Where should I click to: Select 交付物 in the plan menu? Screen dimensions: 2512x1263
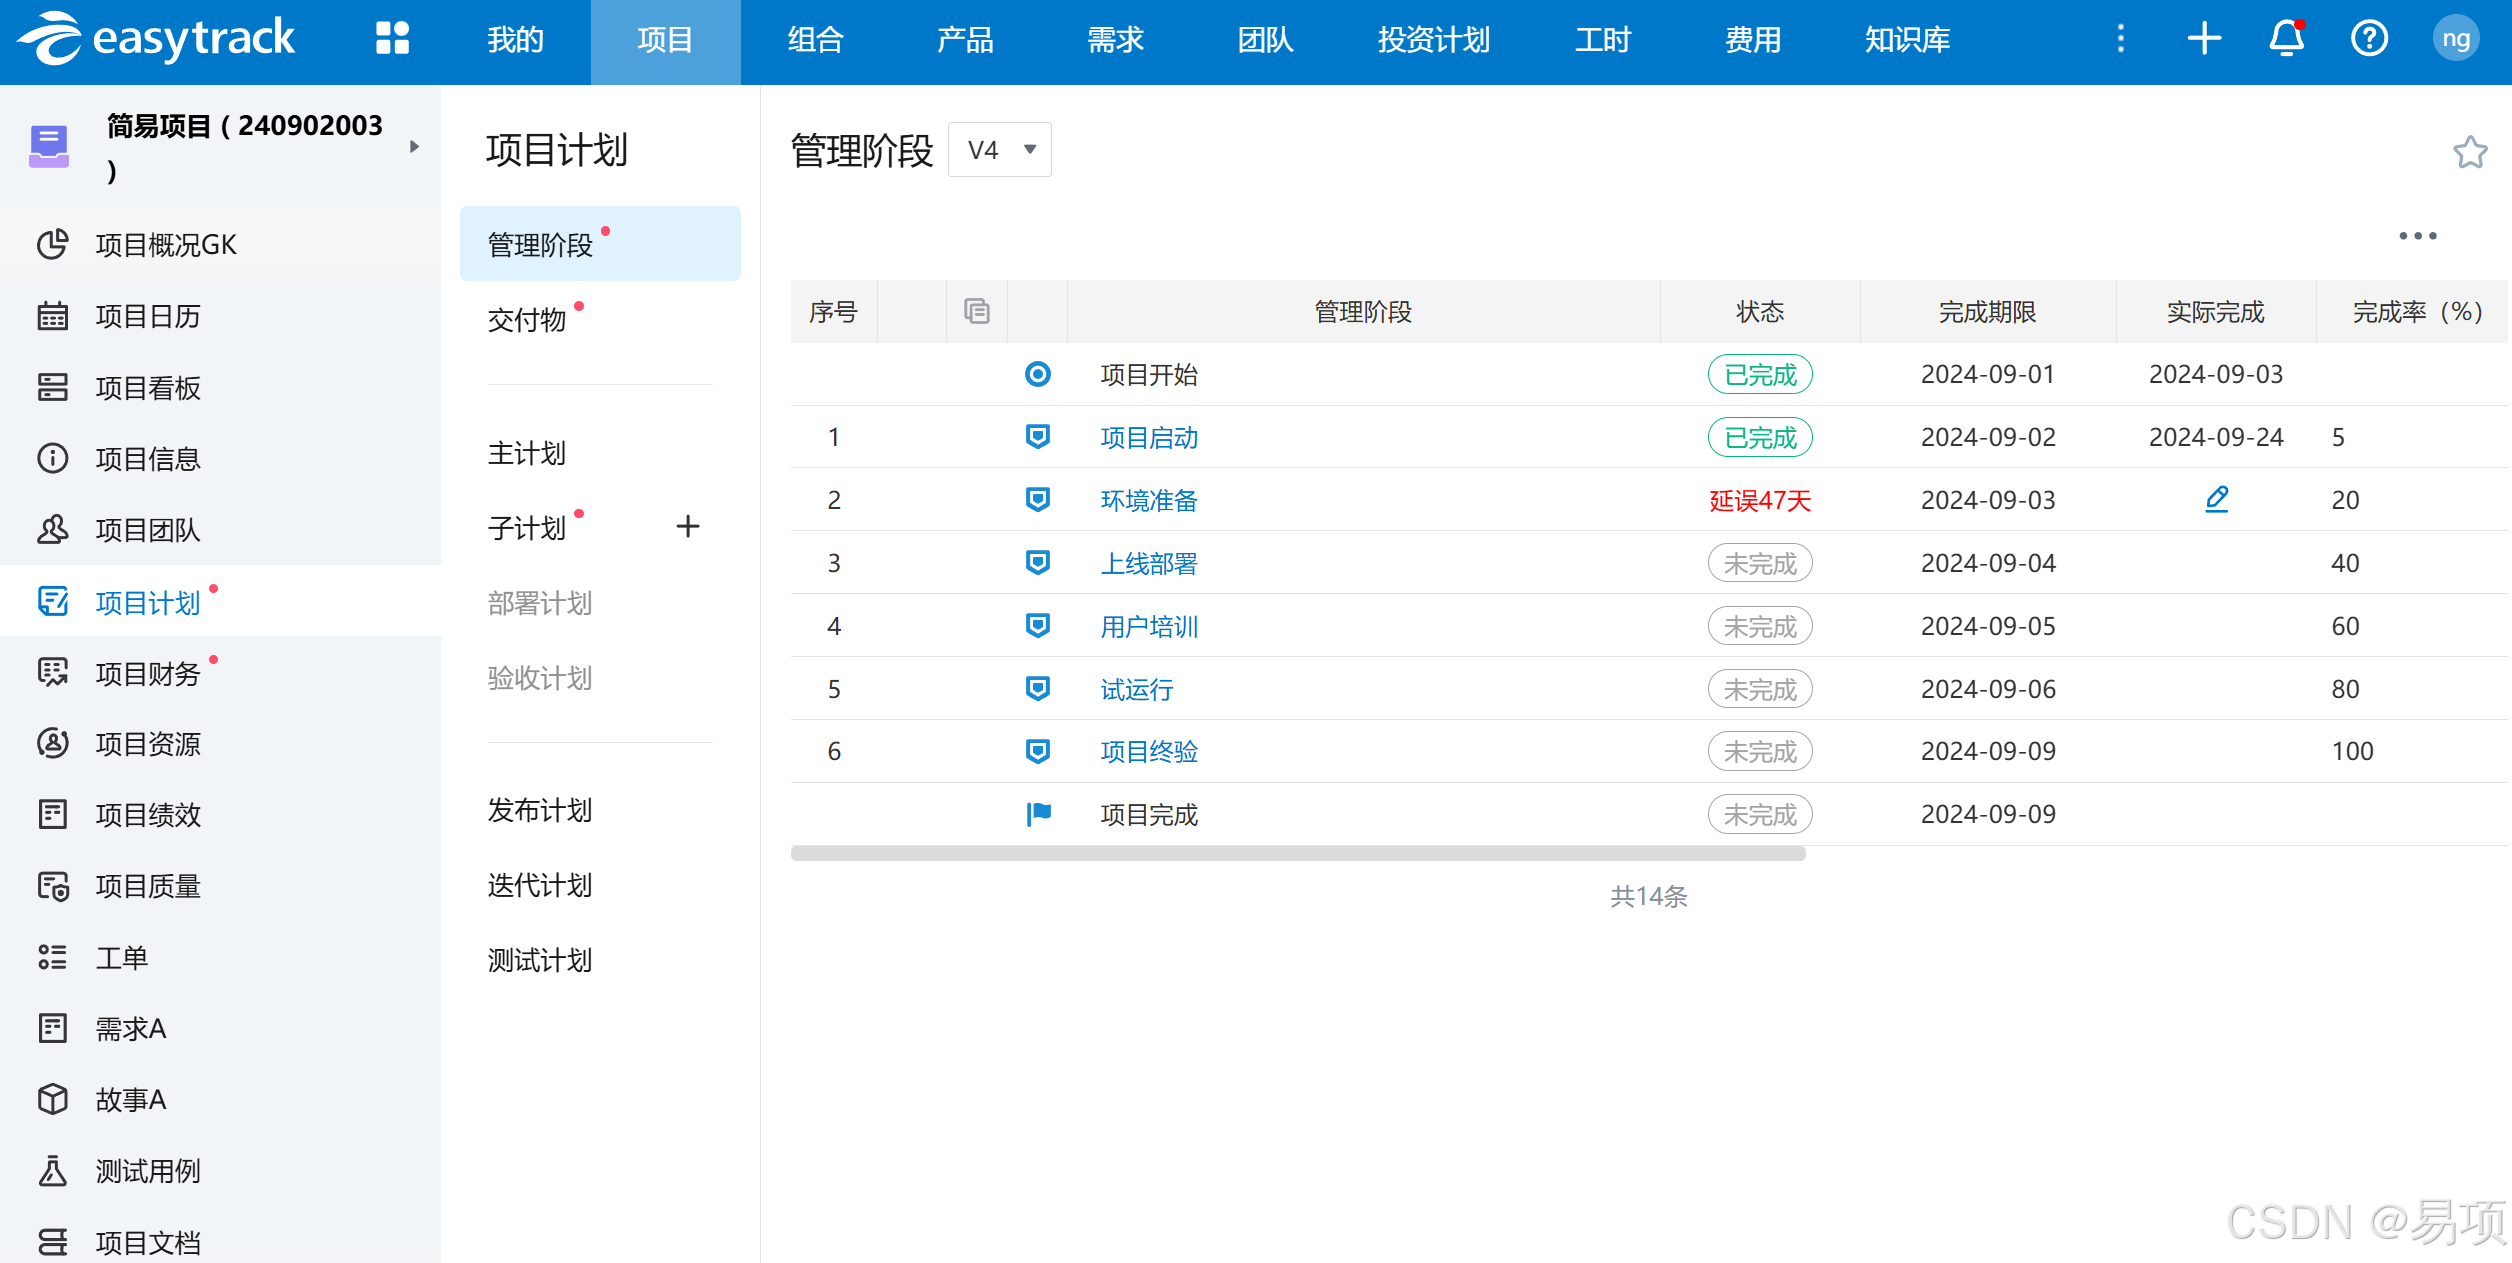click(x=527, y=320)
